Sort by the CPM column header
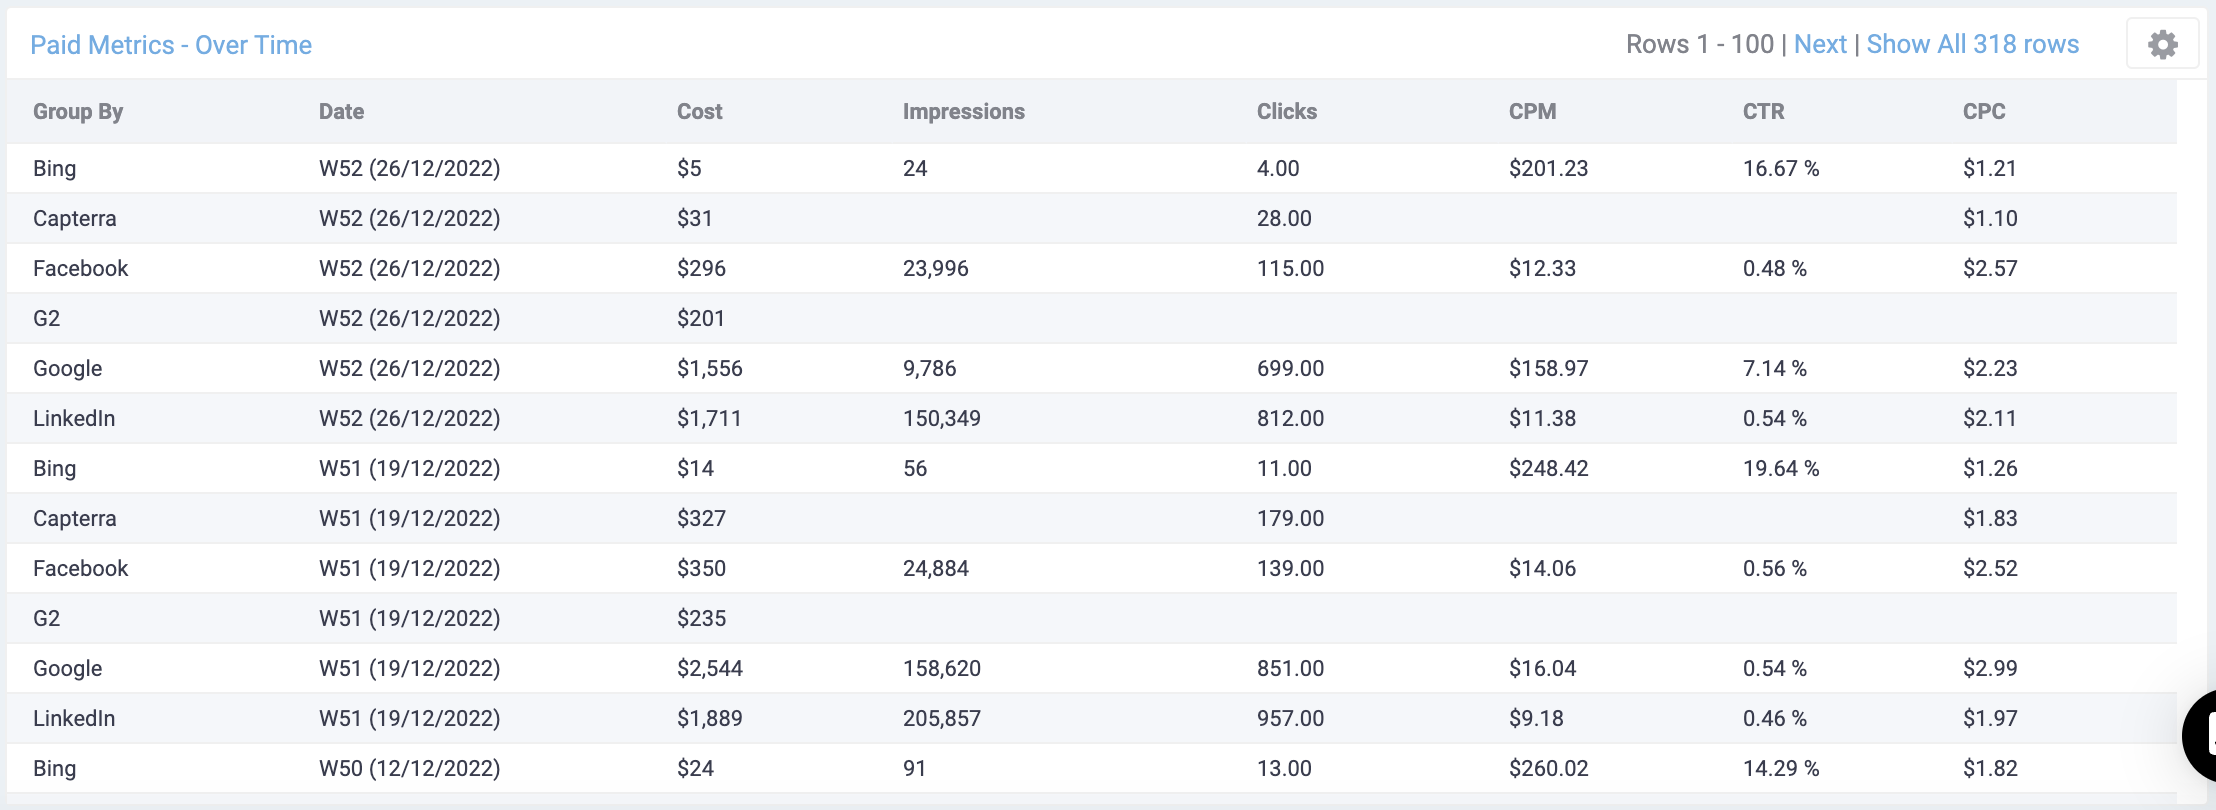Image resolution: width=2216 pixels, height=810 pixels. click(x=1532, y=112)
